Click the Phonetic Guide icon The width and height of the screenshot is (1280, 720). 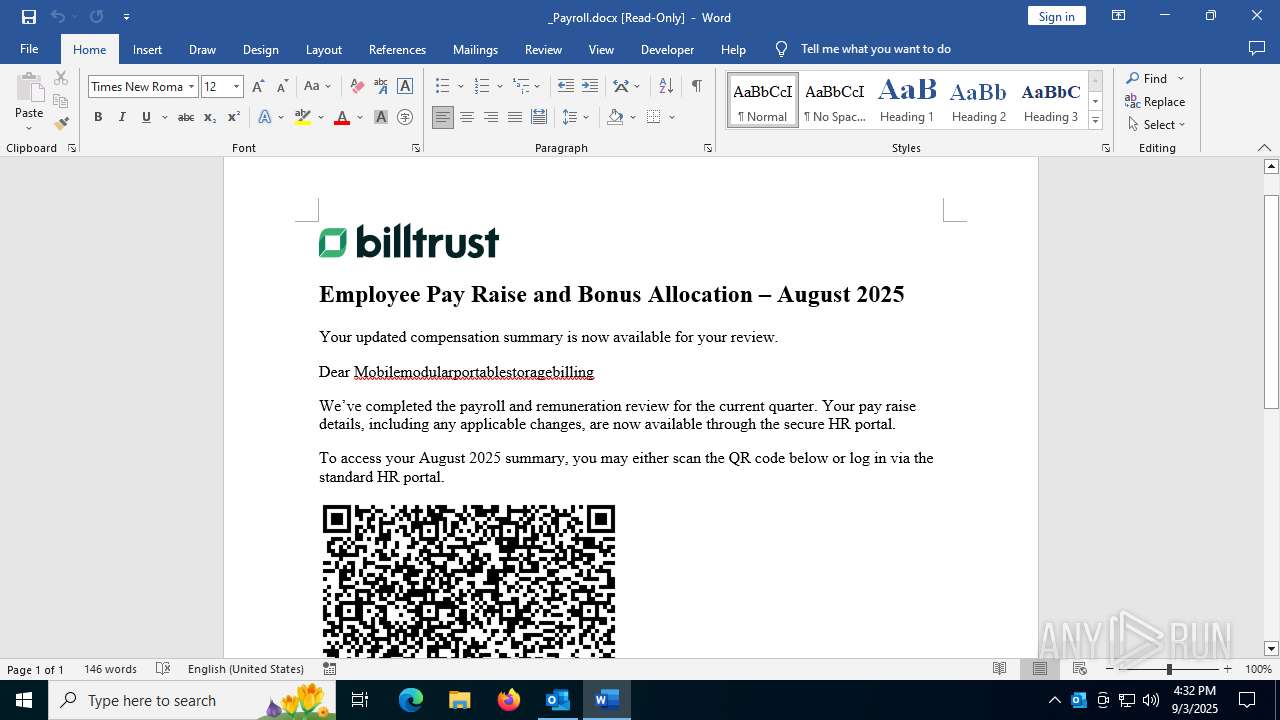pos(381,87)
